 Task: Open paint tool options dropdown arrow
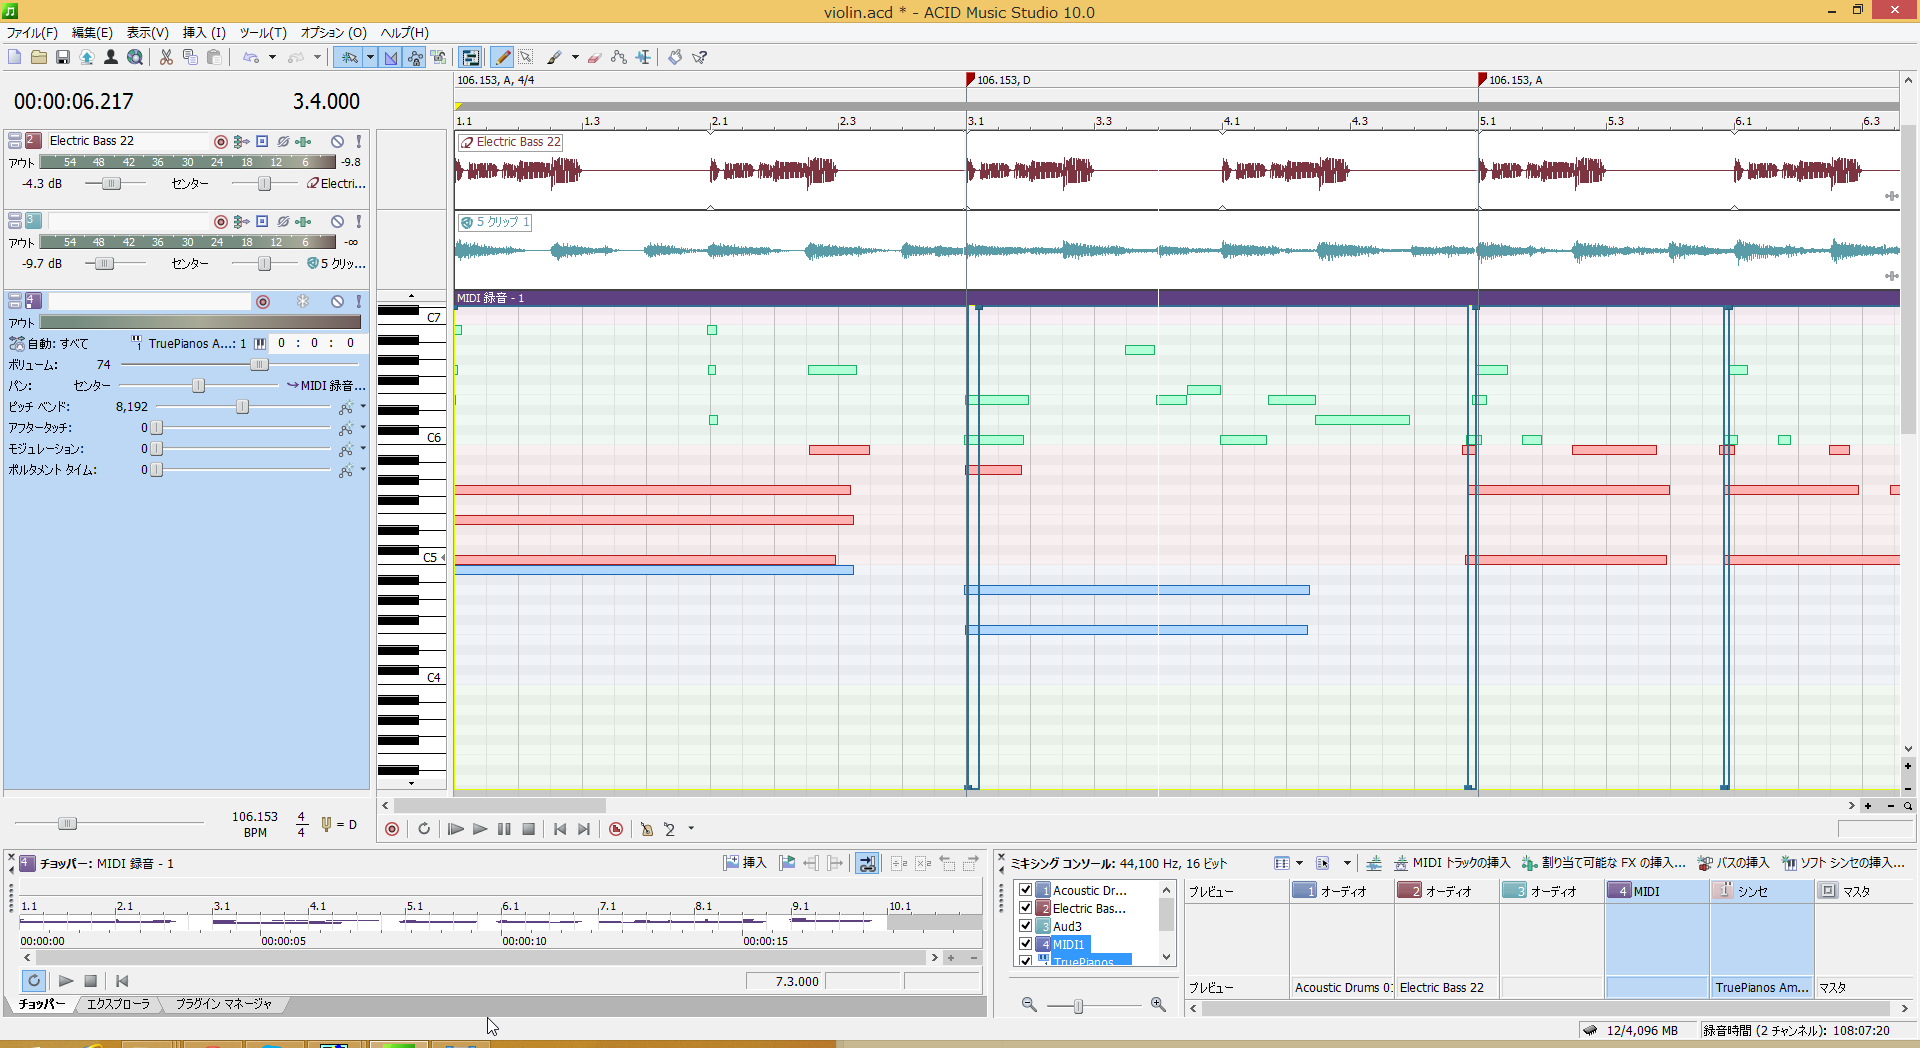575,57
